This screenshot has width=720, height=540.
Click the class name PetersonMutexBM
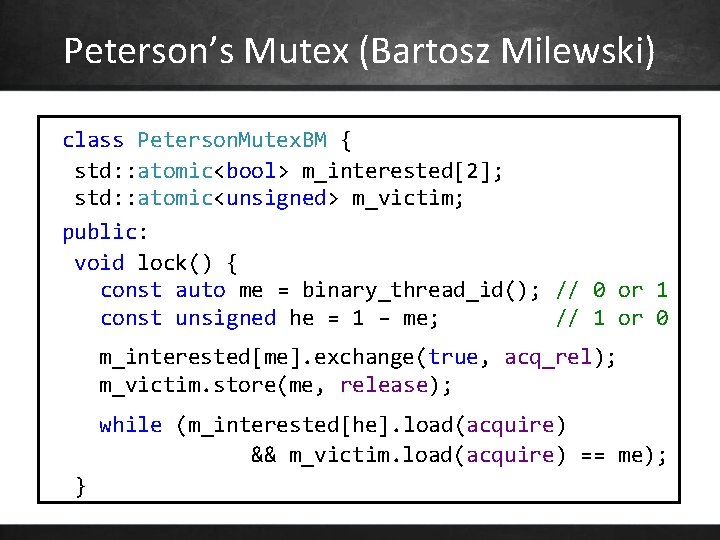click(x=232, y=140)
